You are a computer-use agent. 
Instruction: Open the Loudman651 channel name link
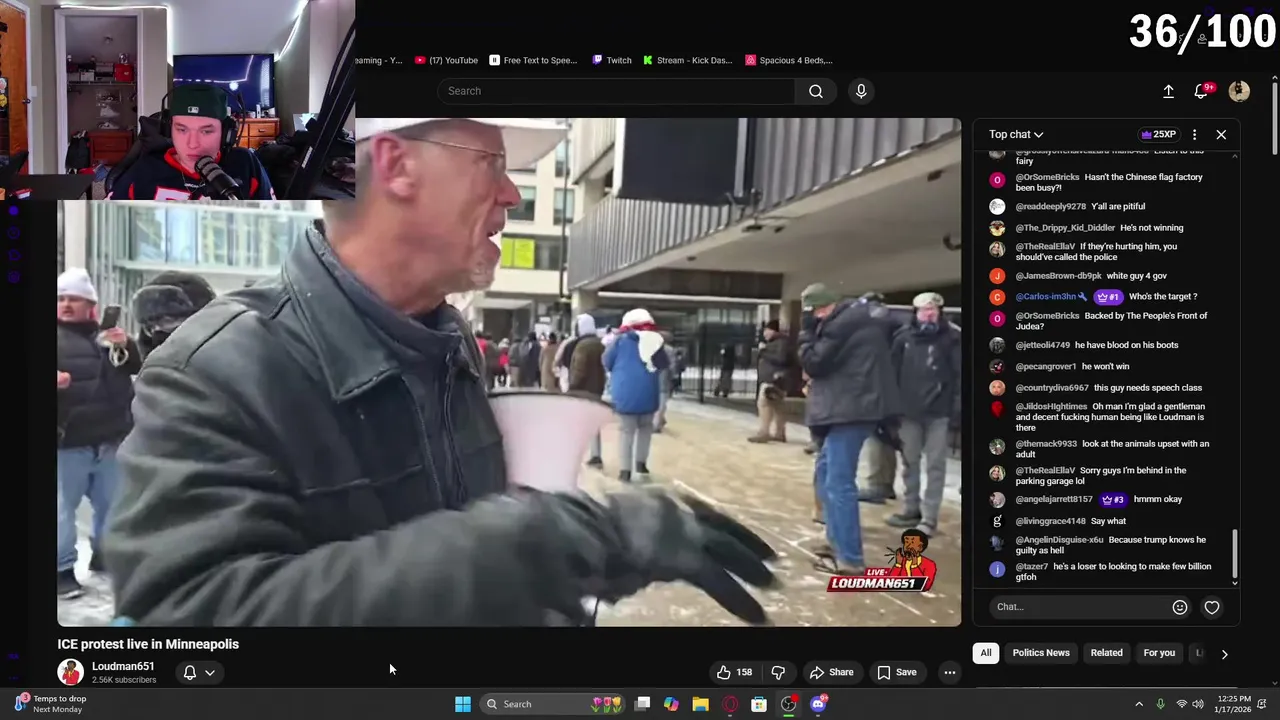(x=123, y=666)
